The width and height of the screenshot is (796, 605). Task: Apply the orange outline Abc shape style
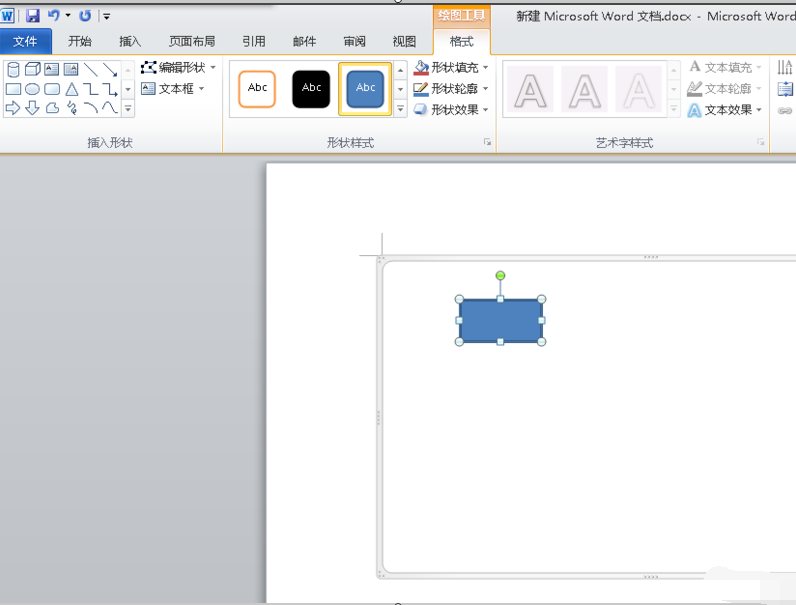click(257, 89)
